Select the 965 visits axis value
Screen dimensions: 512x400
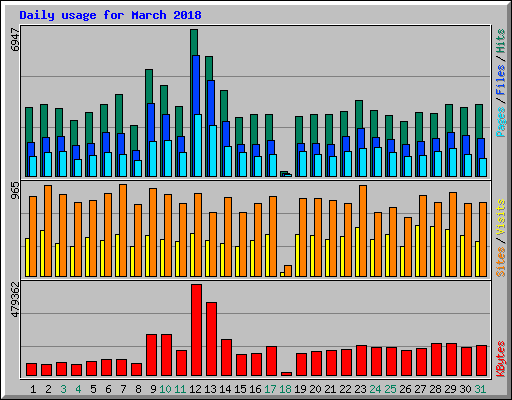(15, 191)
